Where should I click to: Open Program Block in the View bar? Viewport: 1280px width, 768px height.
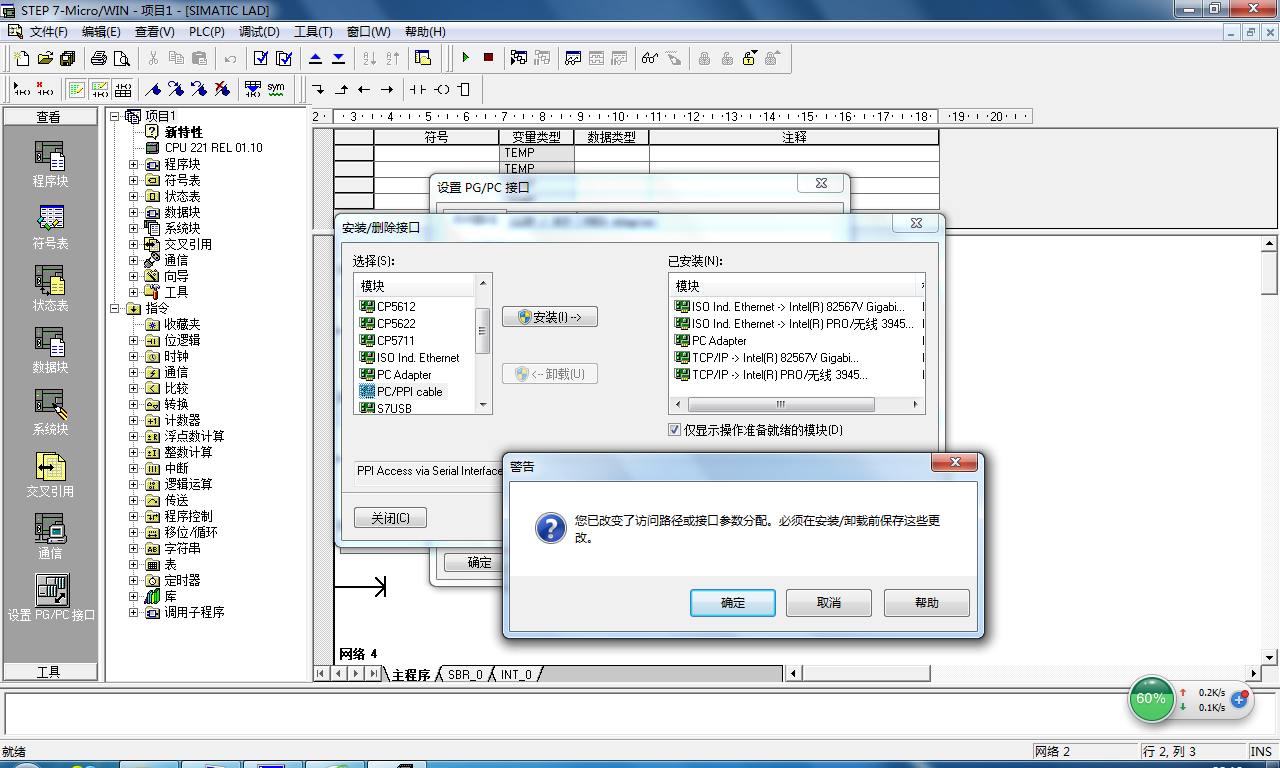(50, 164)
